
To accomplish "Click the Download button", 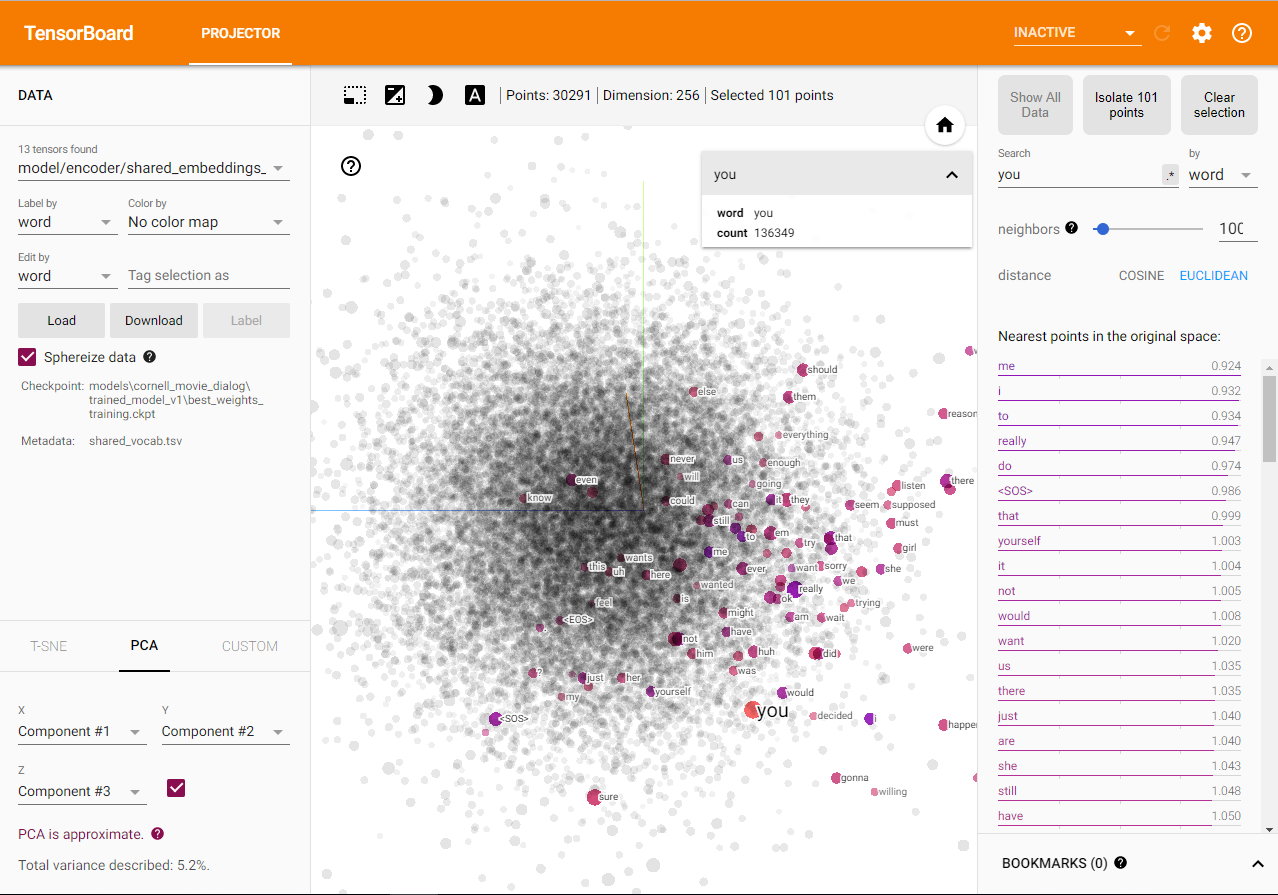I will 154,320.
